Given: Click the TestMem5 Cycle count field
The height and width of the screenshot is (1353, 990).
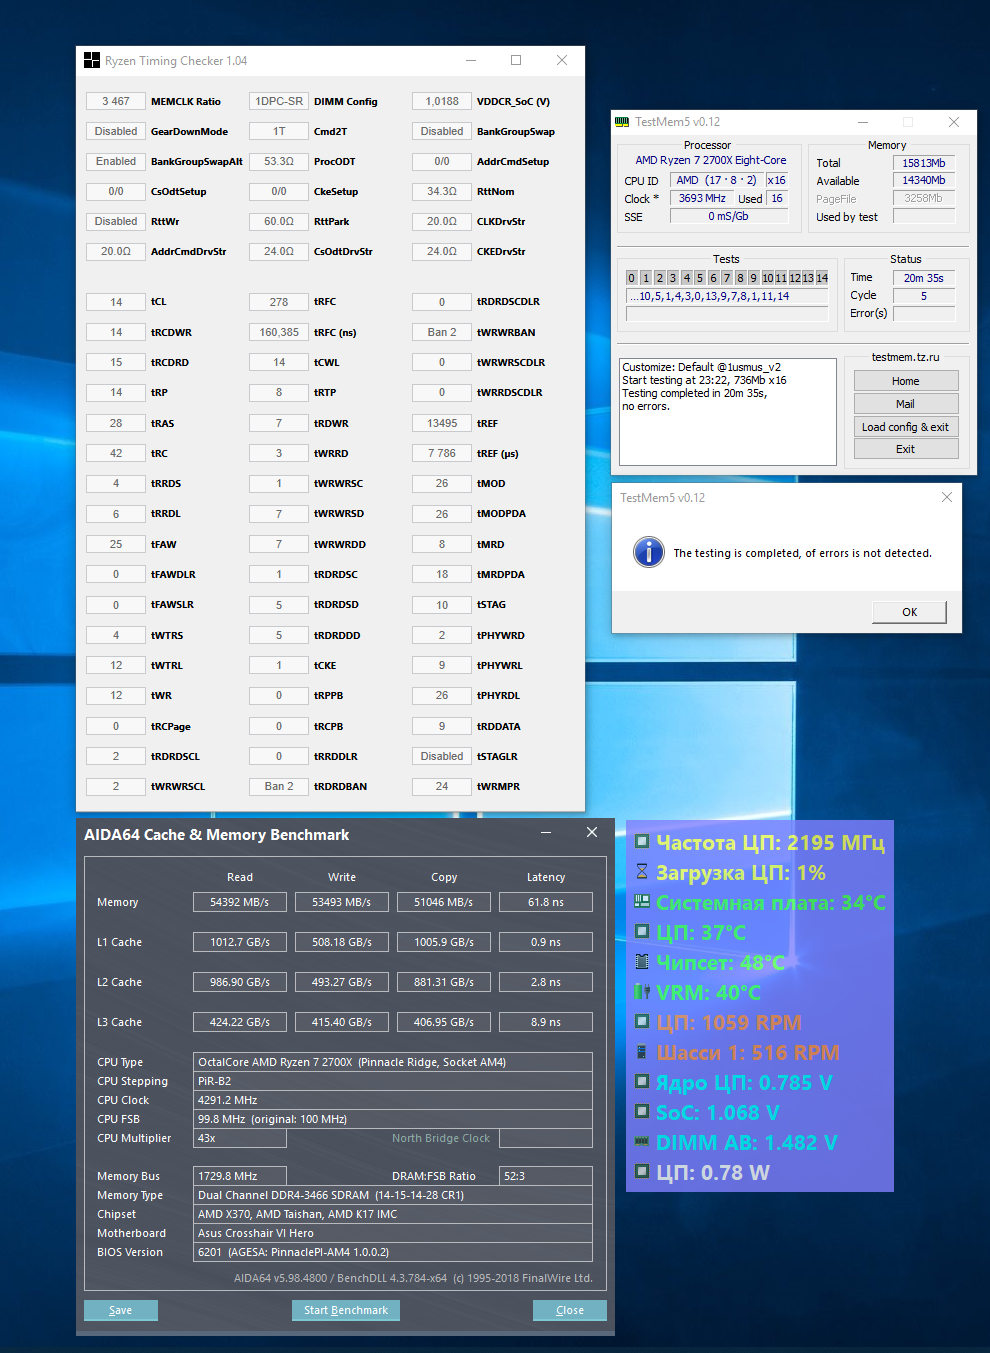Looking at the screenshot, I should pos(924,296).
